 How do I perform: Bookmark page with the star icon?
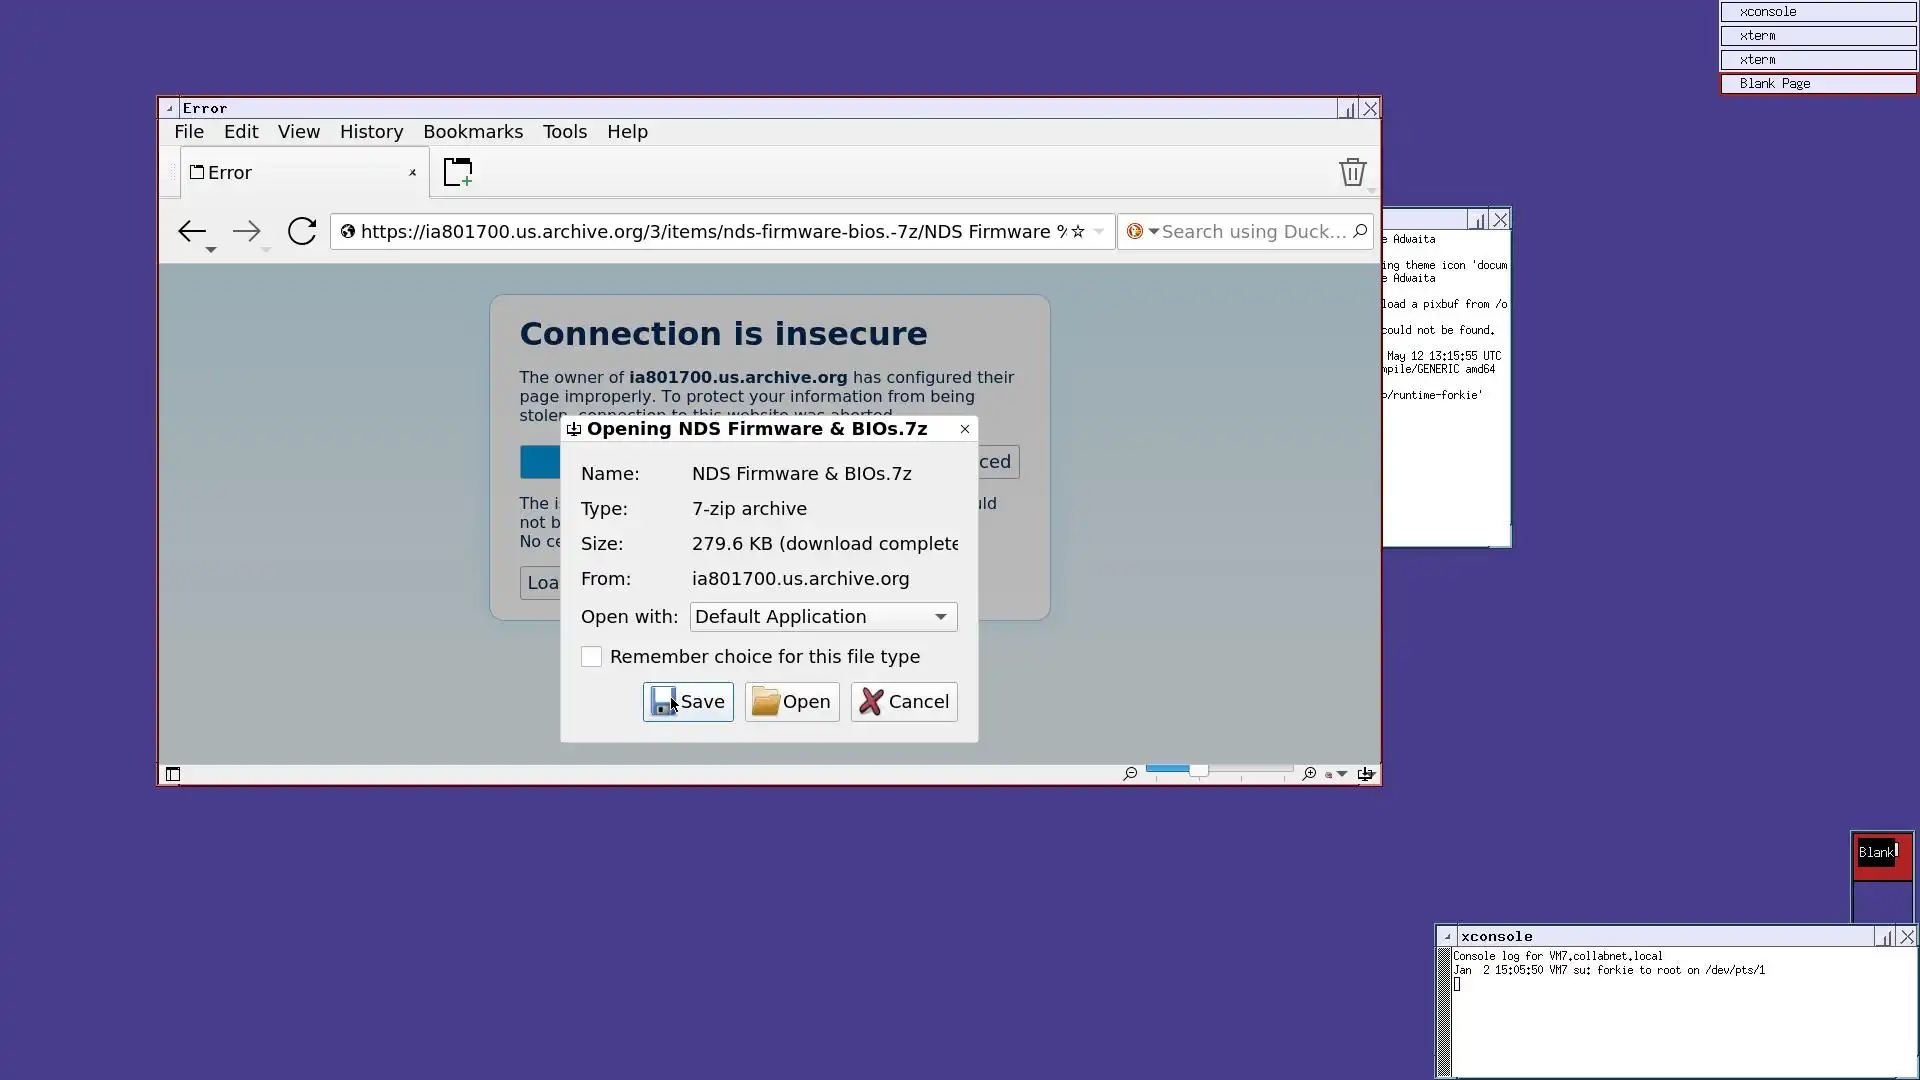click(x=1078, y=232)
